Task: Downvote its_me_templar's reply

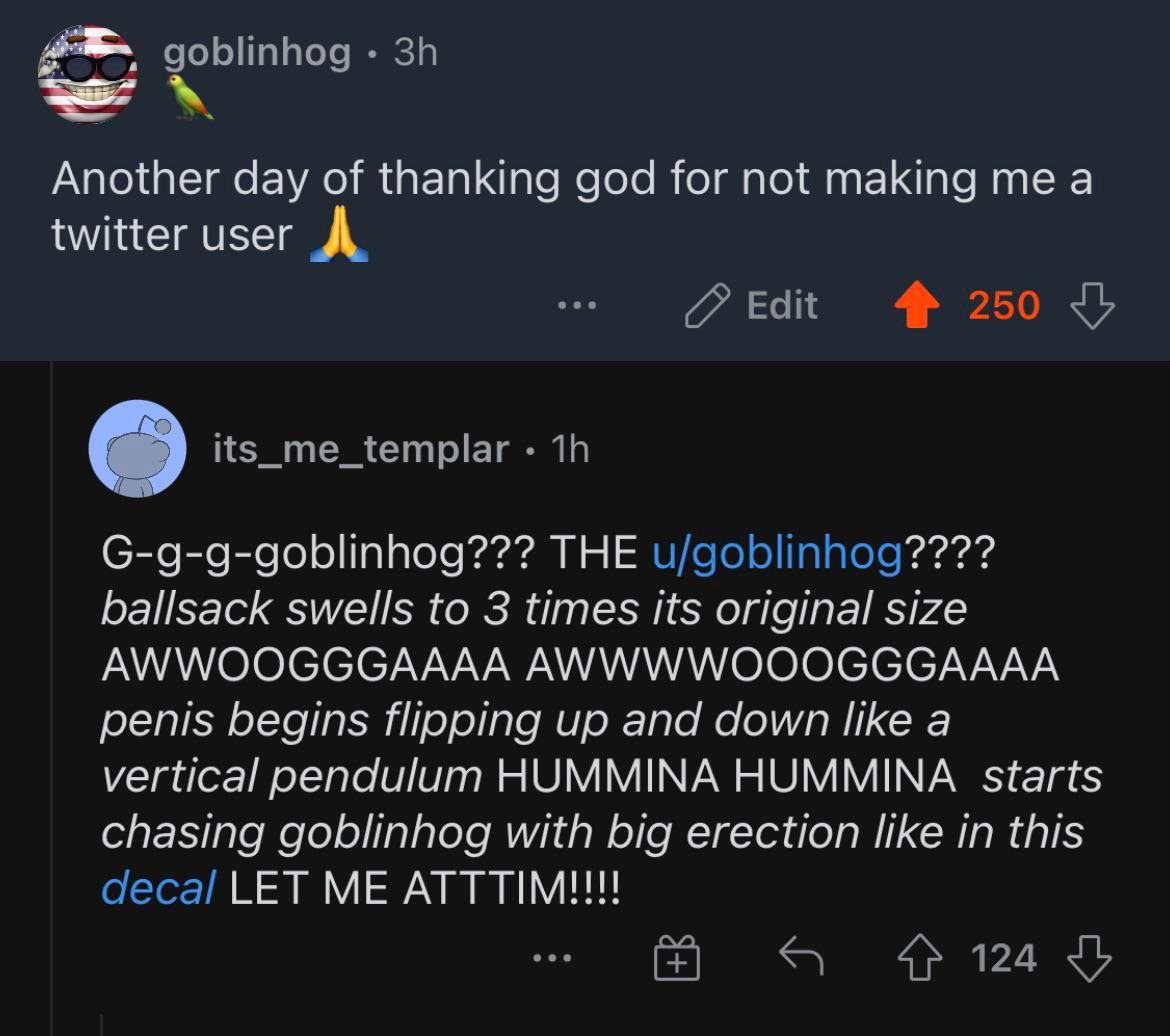Action: point(1089,958)
